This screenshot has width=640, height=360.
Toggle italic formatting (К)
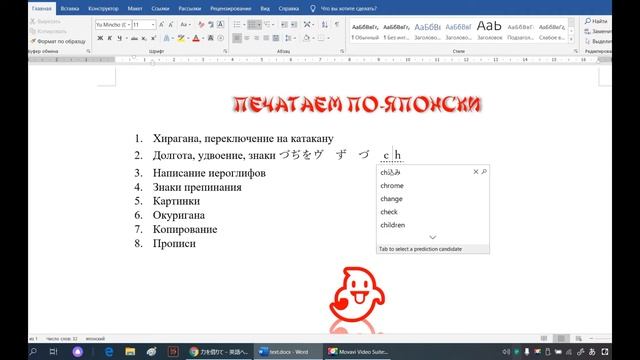click(x=109, y=38)
